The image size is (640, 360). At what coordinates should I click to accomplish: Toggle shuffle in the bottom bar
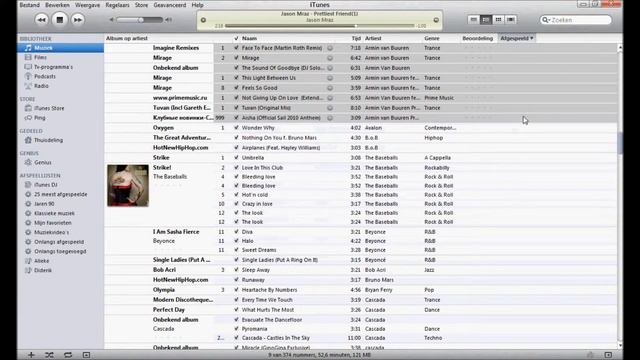(49, 355)
